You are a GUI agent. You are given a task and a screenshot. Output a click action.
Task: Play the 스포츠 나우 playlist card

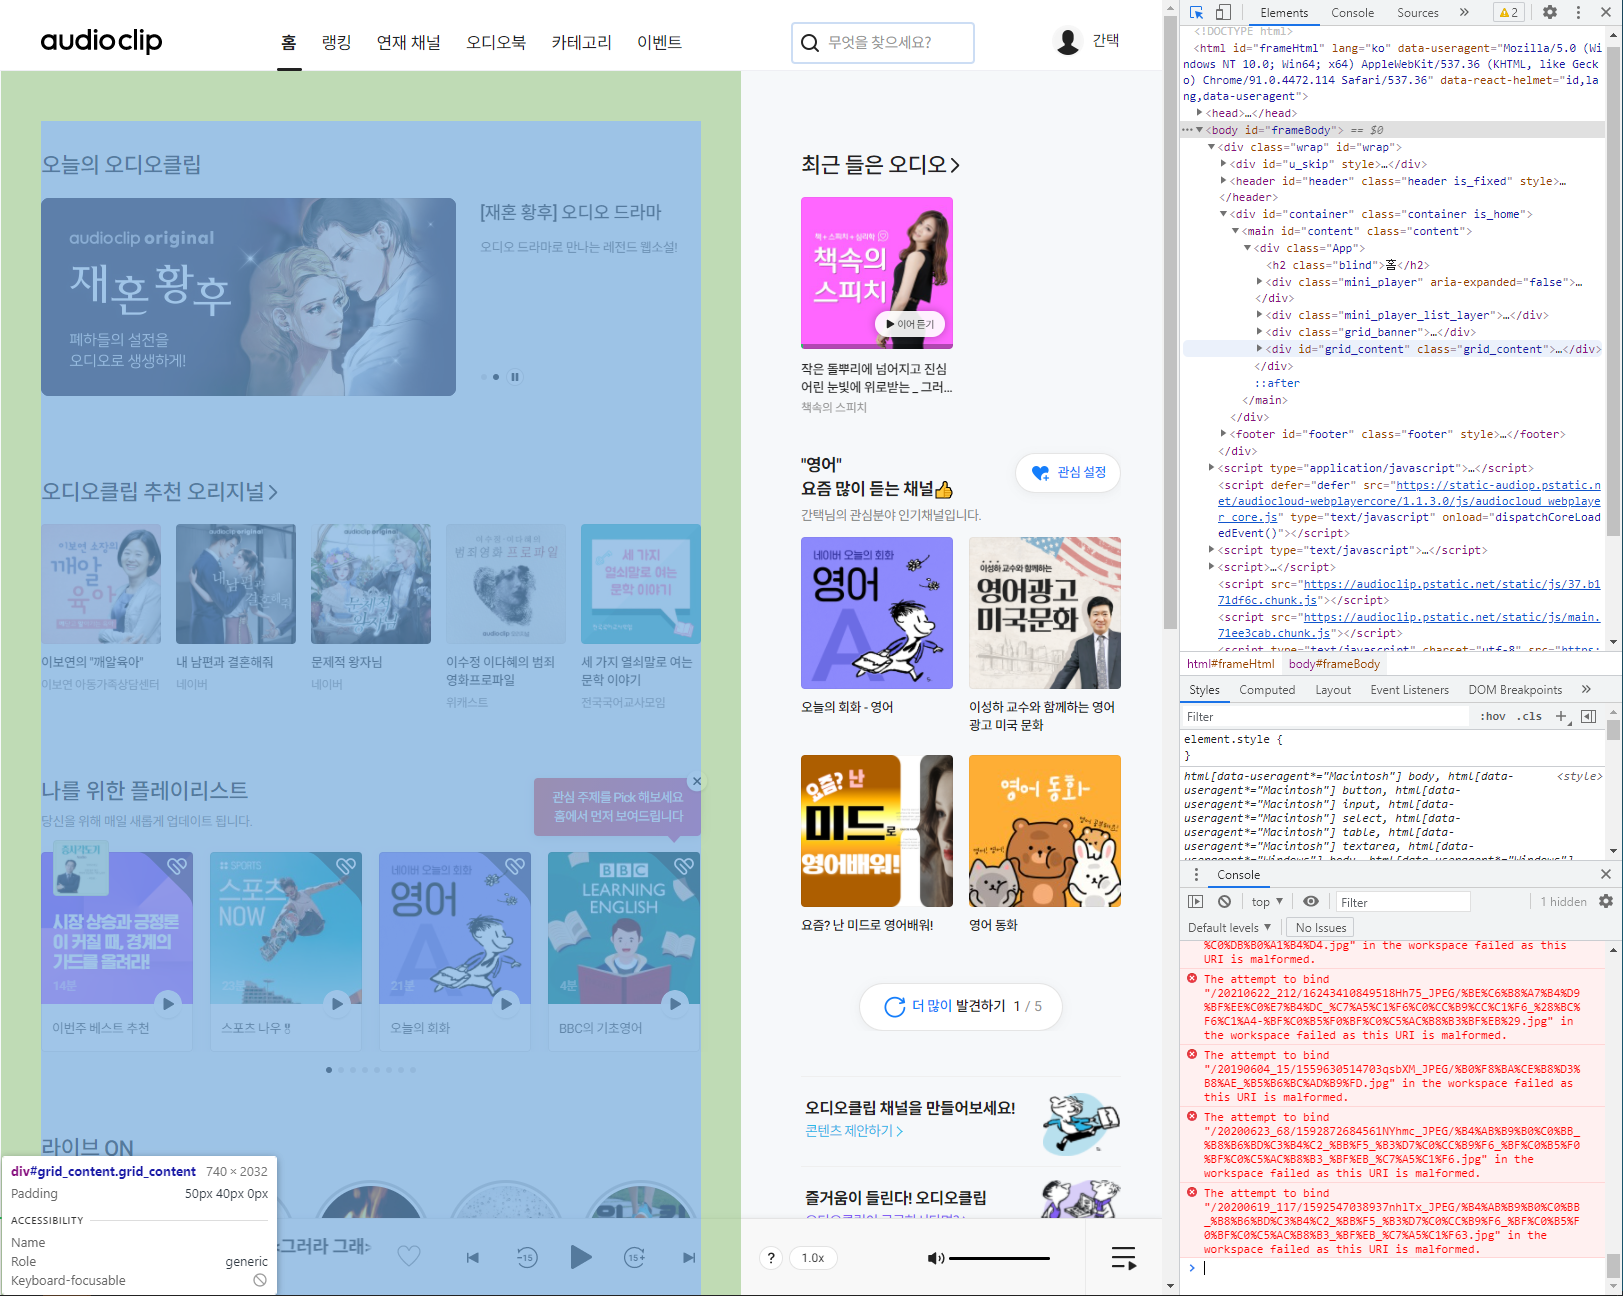click(x=338, y=1002)
